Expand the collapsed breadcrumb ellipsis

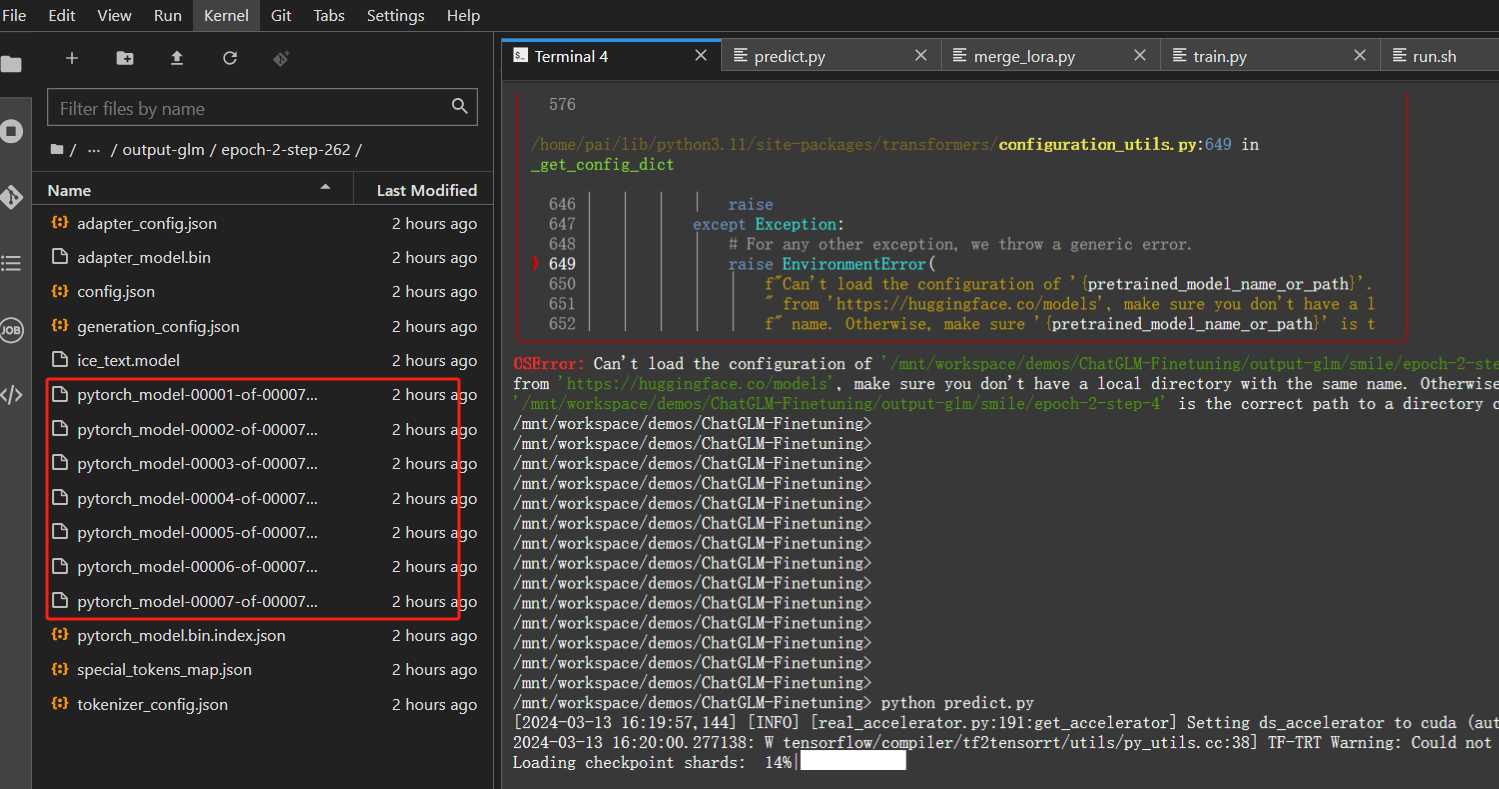coord(94,150)
